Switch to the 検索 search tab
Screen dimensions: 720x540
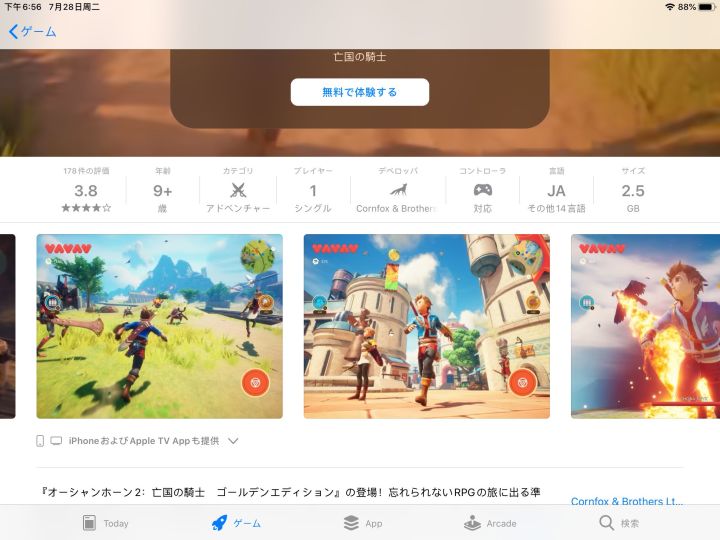tap(619, 523)
